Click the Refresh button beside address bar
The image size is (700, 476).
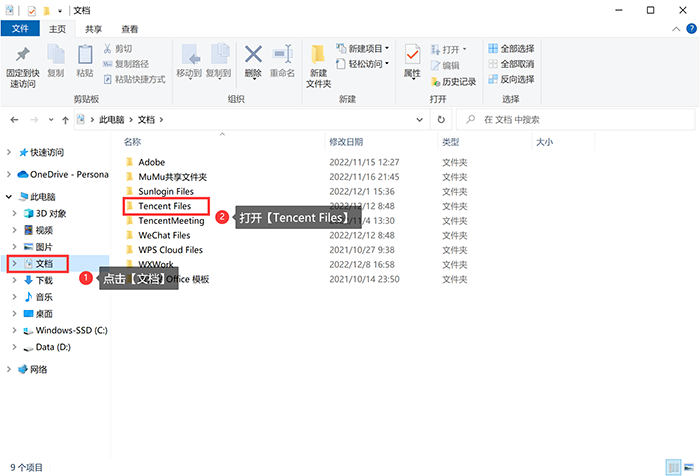441,120
